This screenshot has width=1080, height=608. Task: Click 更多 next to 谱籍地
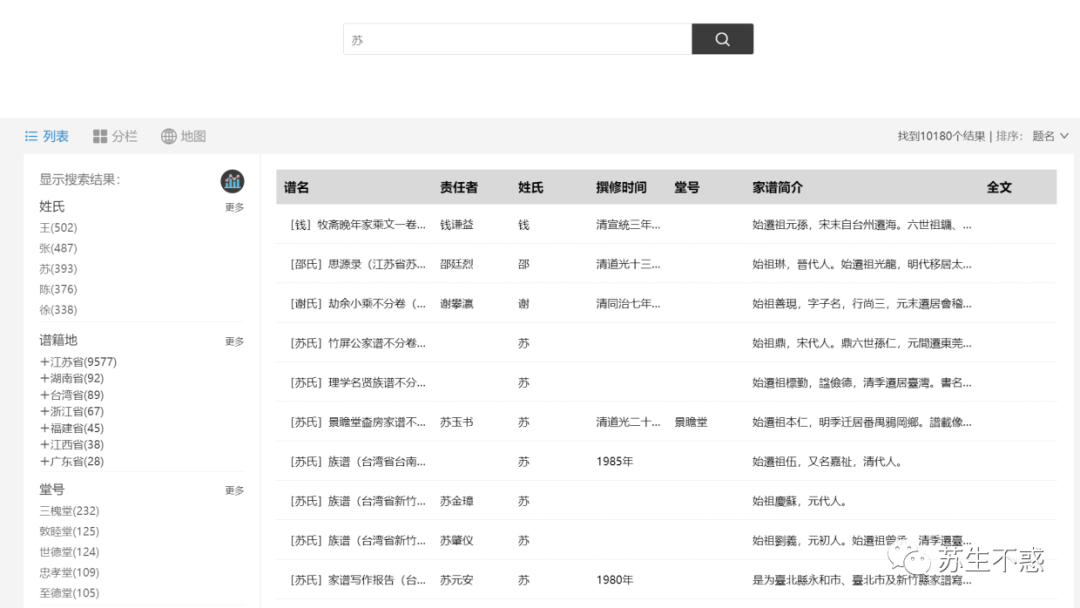pos(234,342)
